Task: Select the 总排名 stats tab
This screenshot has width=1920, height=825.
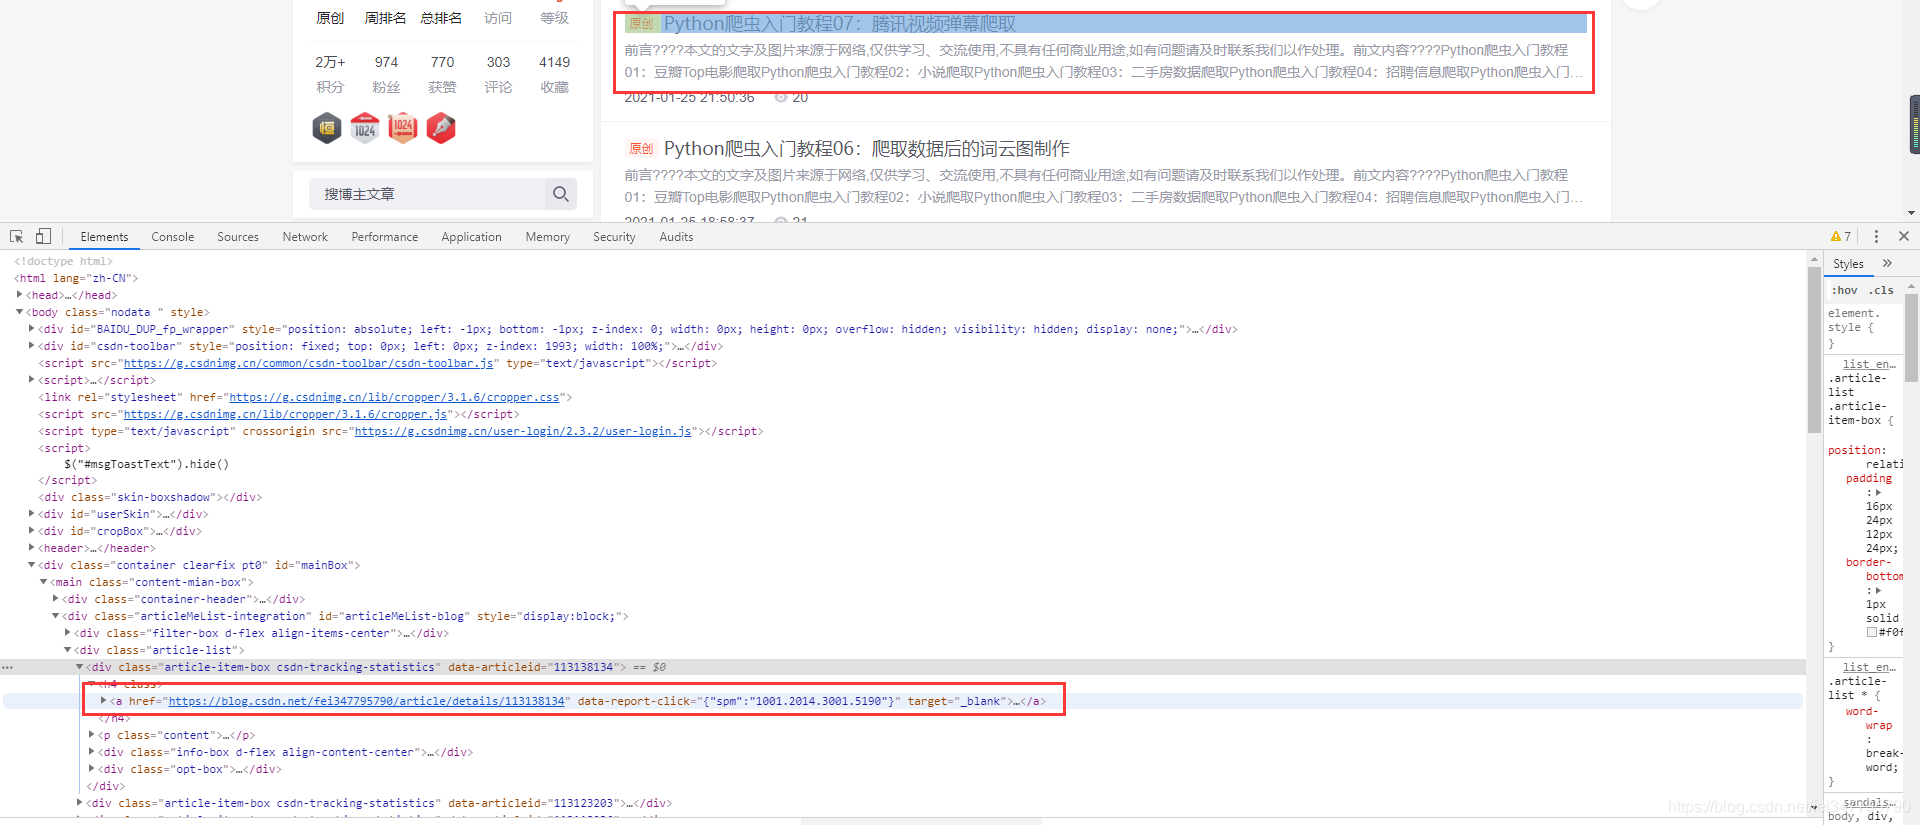Action: tap(441, 18)
